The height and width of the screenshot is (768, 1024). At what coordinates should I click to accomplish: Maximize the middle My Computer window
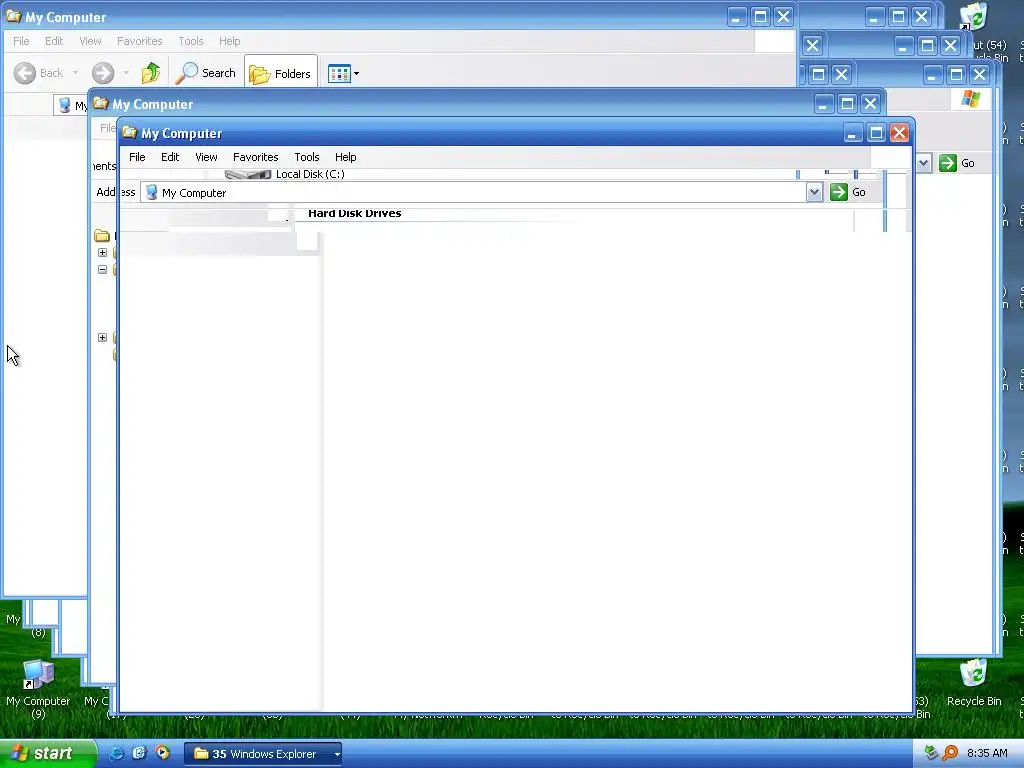(x=847, y=103)
